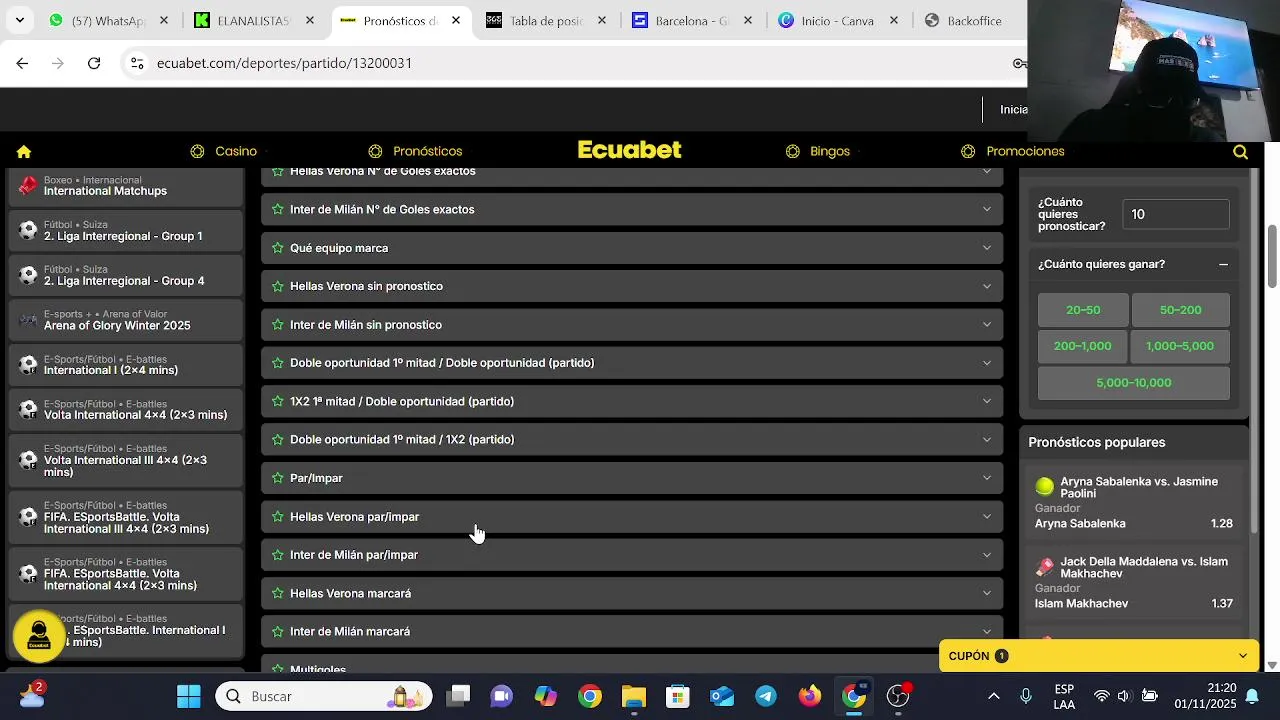Open the browser tab search dropdown
The image size is (1280, 720).
point(19,20)
